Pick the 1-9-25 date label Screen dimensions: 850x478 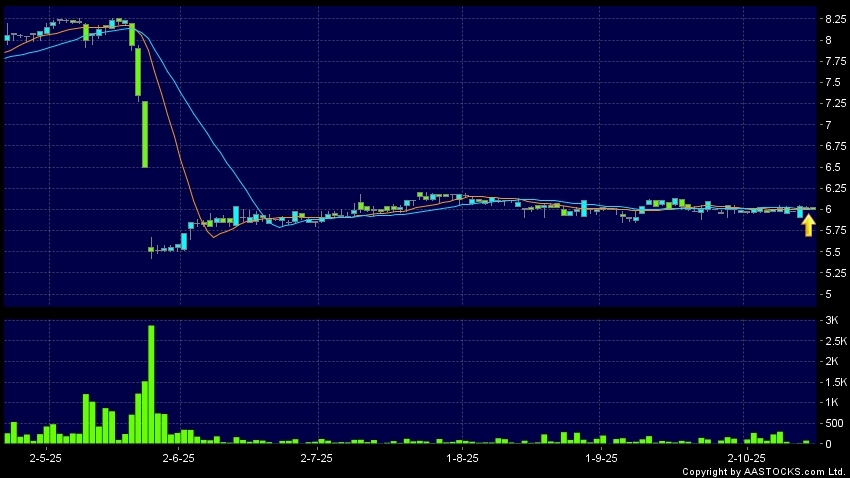coord(599,457)
